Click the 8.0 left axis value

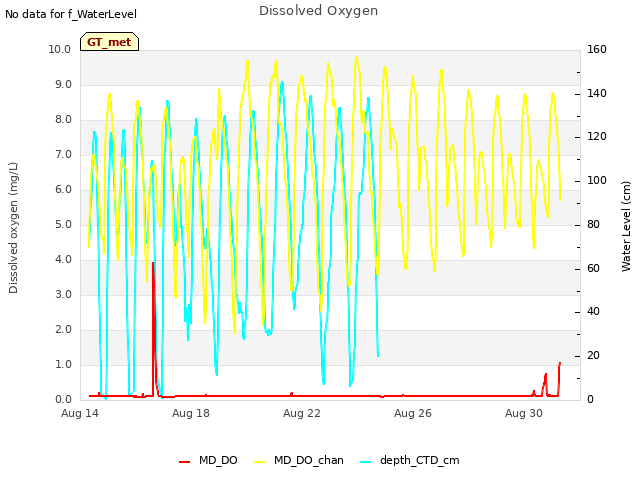(x=63, y=120)
